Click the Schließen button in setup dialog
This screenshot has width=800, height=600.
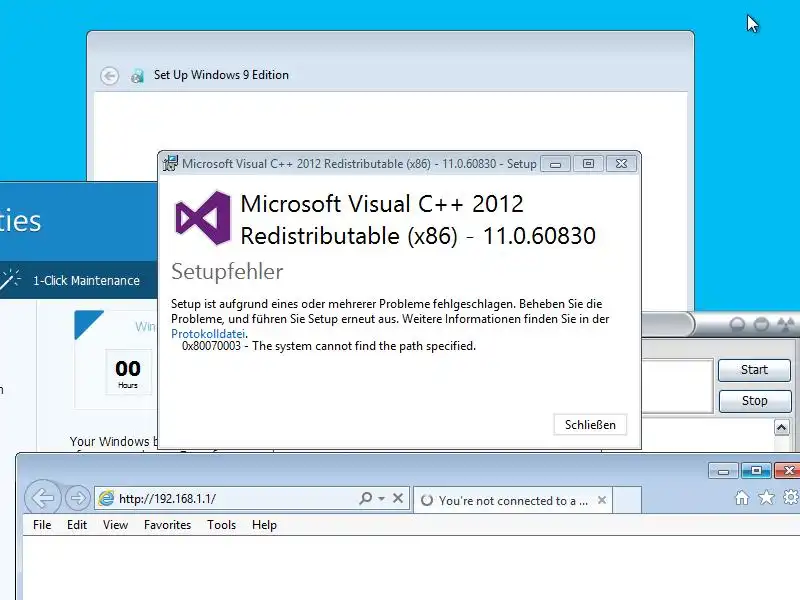590,424
